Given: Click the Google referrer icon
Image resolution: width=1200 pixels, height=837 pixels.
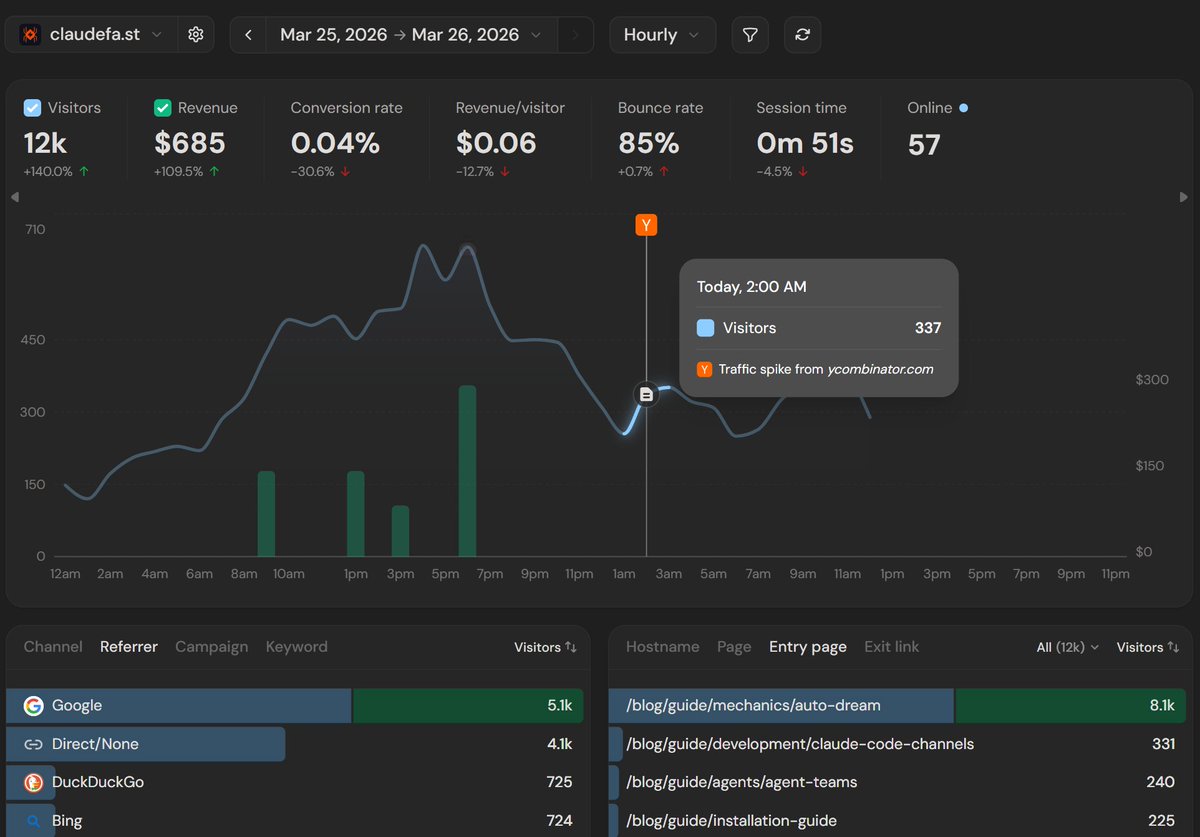Looking at the screenshot, I should tap(33, 706).
